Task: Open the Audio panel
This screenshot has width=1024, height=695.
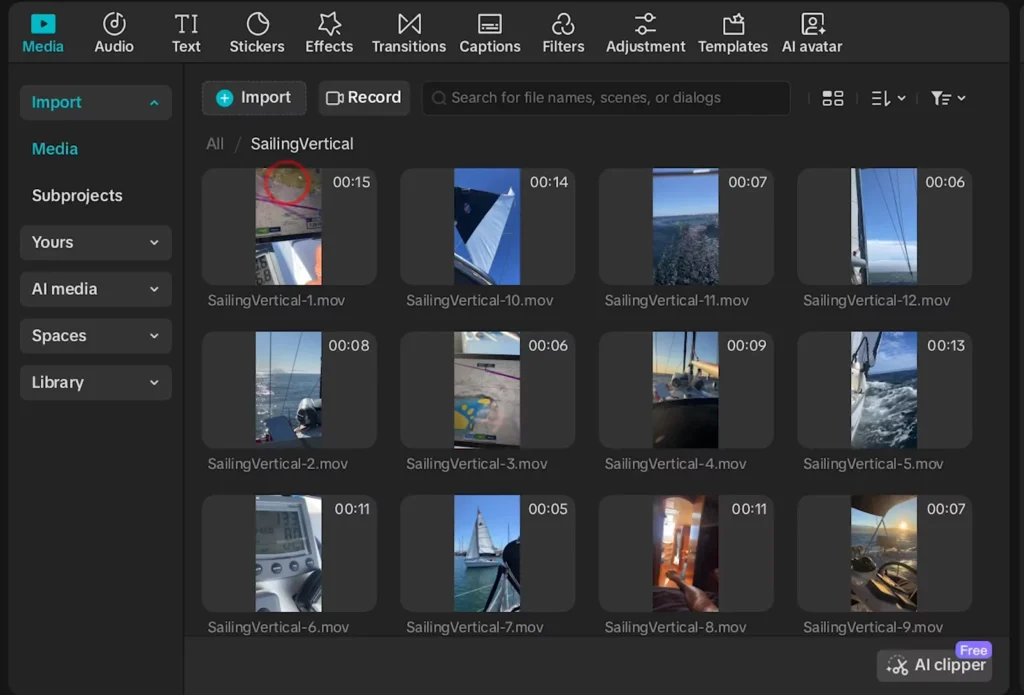Action: pyautogui.click(x=114, y=33)
